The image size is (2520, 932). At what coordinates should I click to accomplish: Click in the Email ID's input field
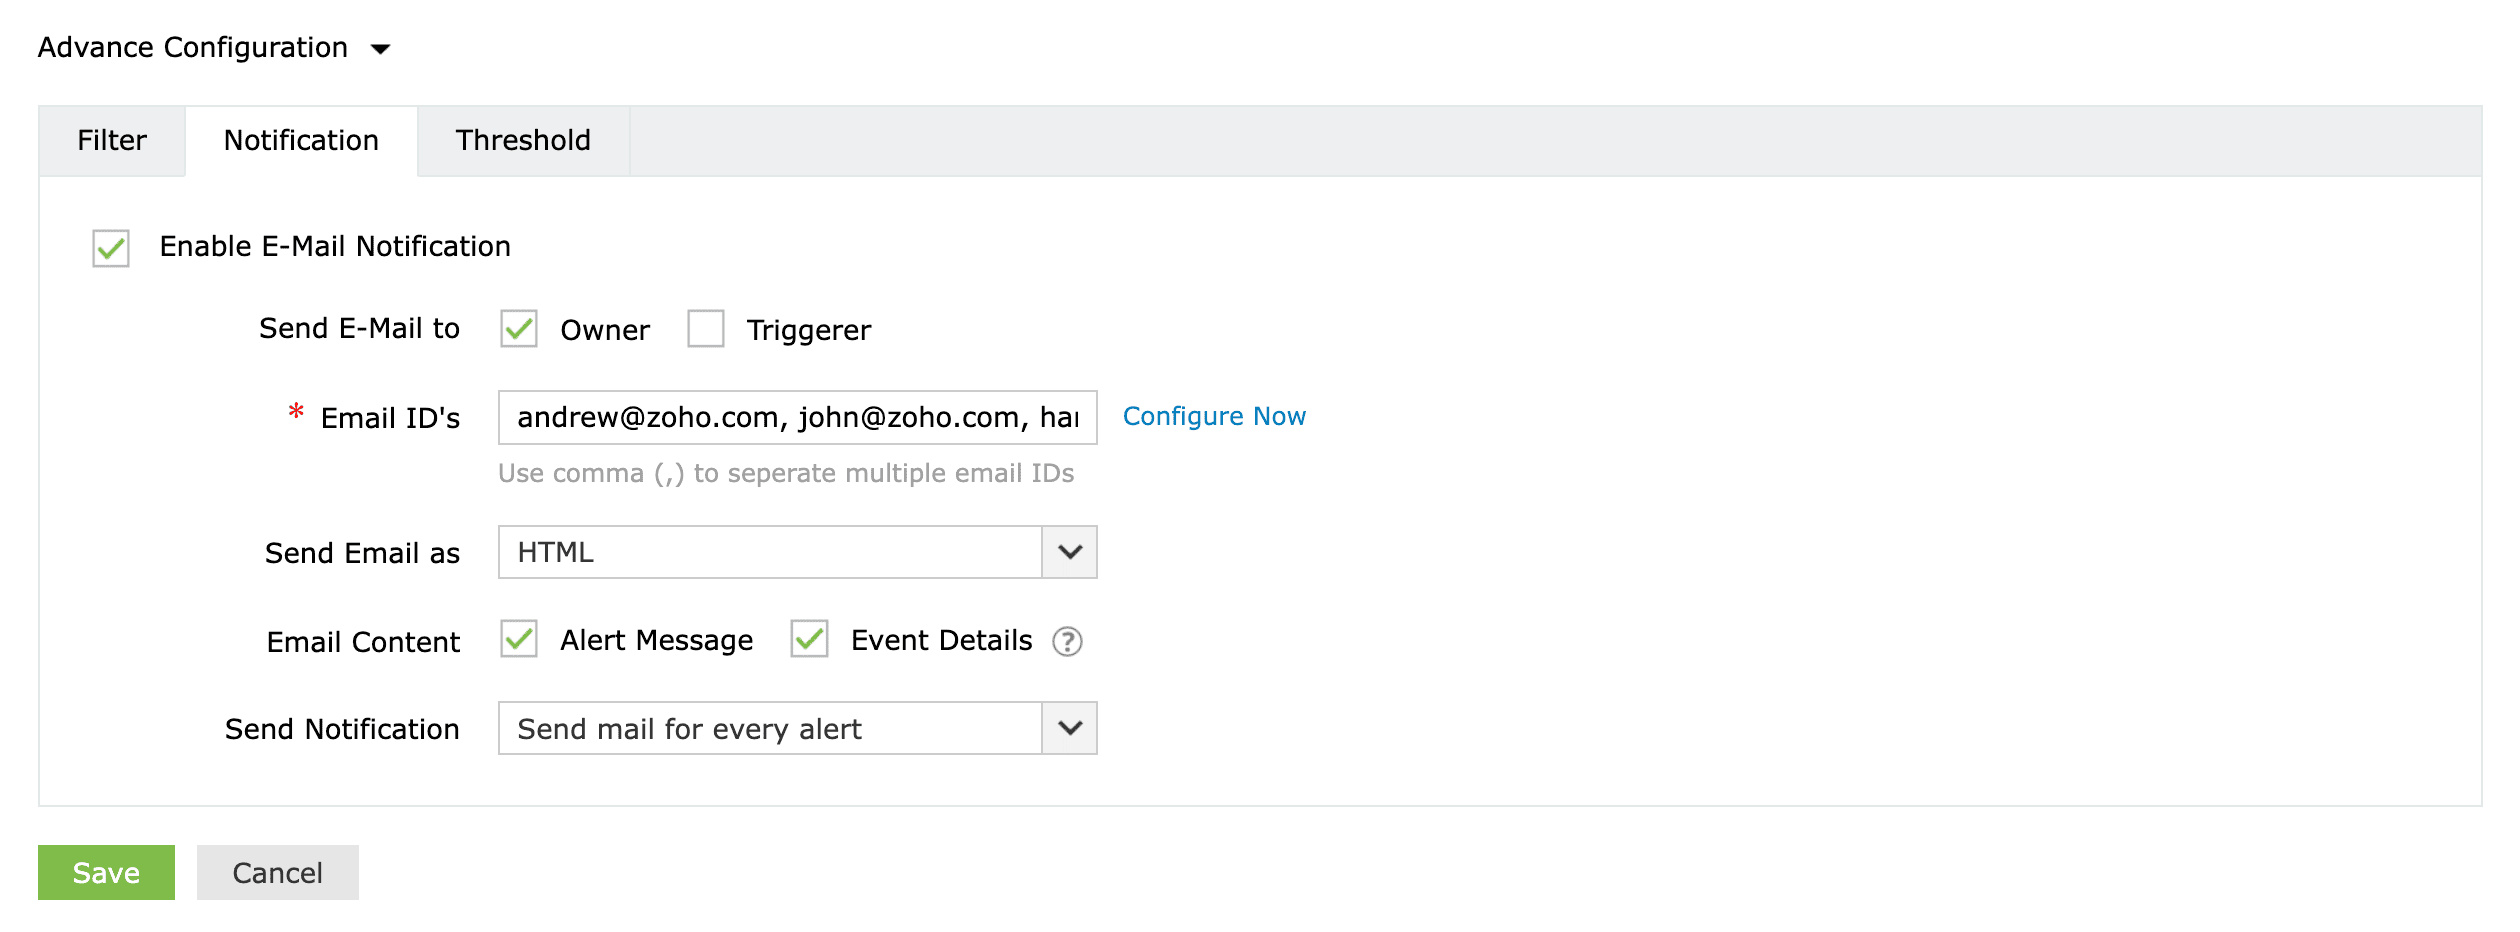[x=795, y=417]
